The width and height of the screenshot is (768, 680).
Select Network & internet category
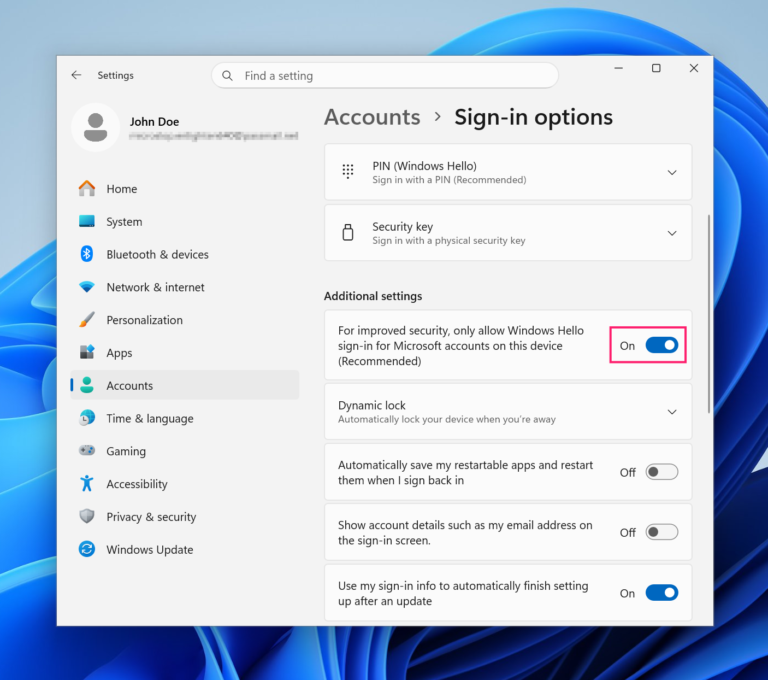pyautogui.click(x=185, y=287)
